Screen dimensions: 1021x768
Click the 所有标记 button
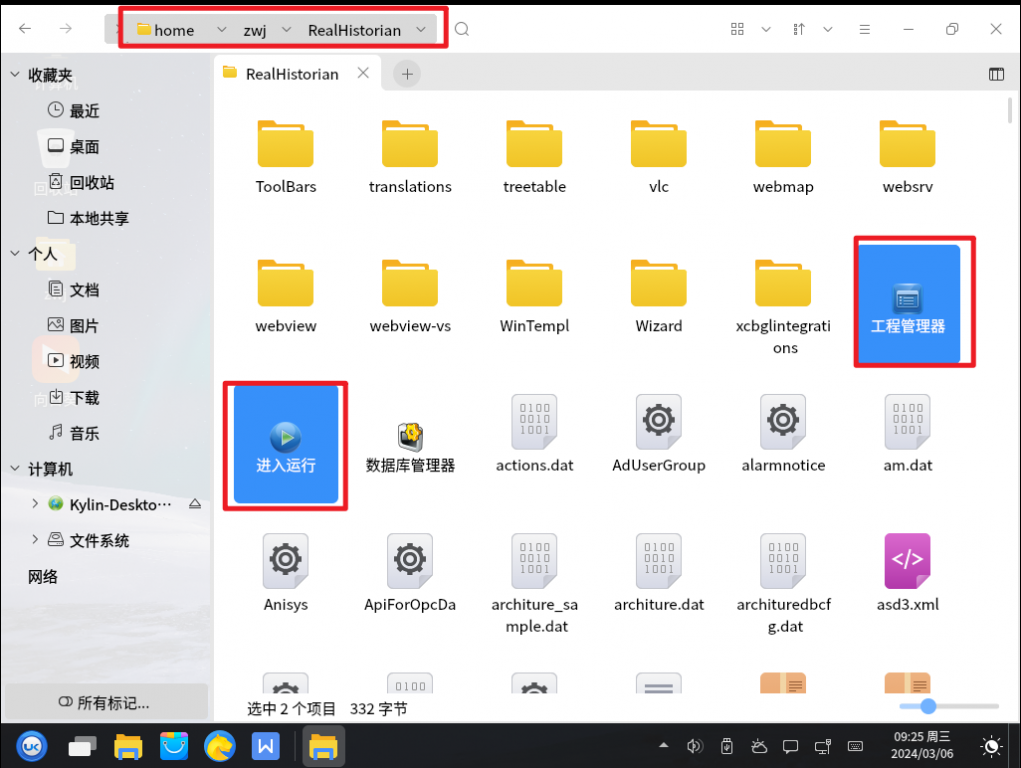pos(105,702)
